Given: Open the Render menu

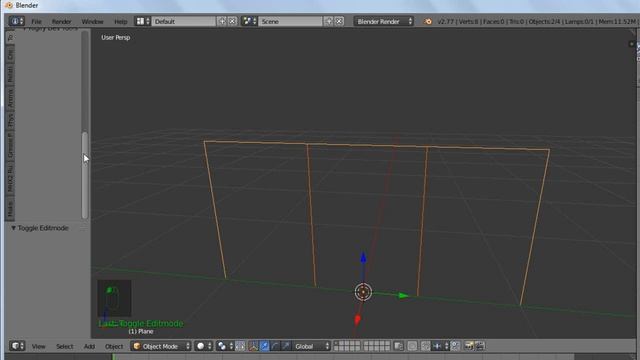Looking at the screenshot, I should coord(61,21).
